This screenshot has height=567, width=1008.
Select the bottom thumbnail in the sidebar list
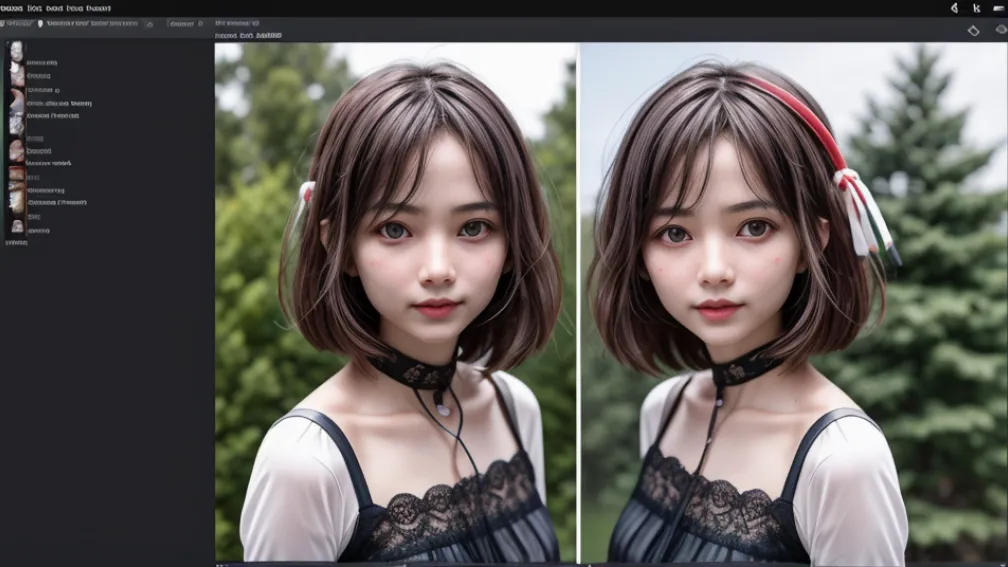tap(17, 226)
